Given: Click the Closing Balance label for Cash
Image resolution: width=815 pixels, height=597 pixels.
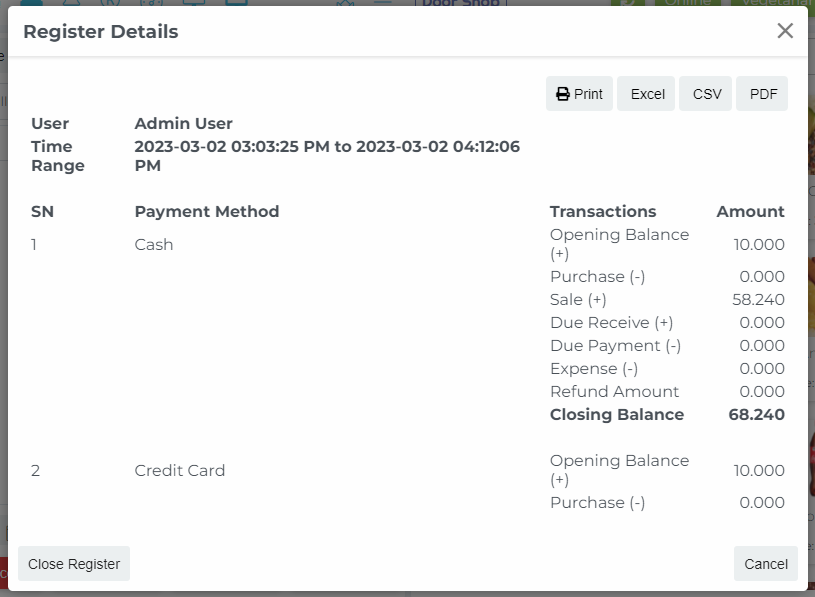Looking at the screenshot, I should (x=617, y=415).
